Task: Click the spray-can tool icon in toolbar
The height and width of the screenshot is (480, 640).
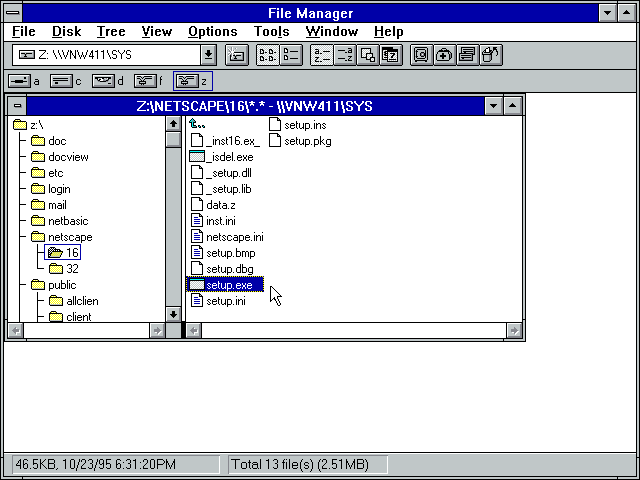Action: tap(491, 55)
